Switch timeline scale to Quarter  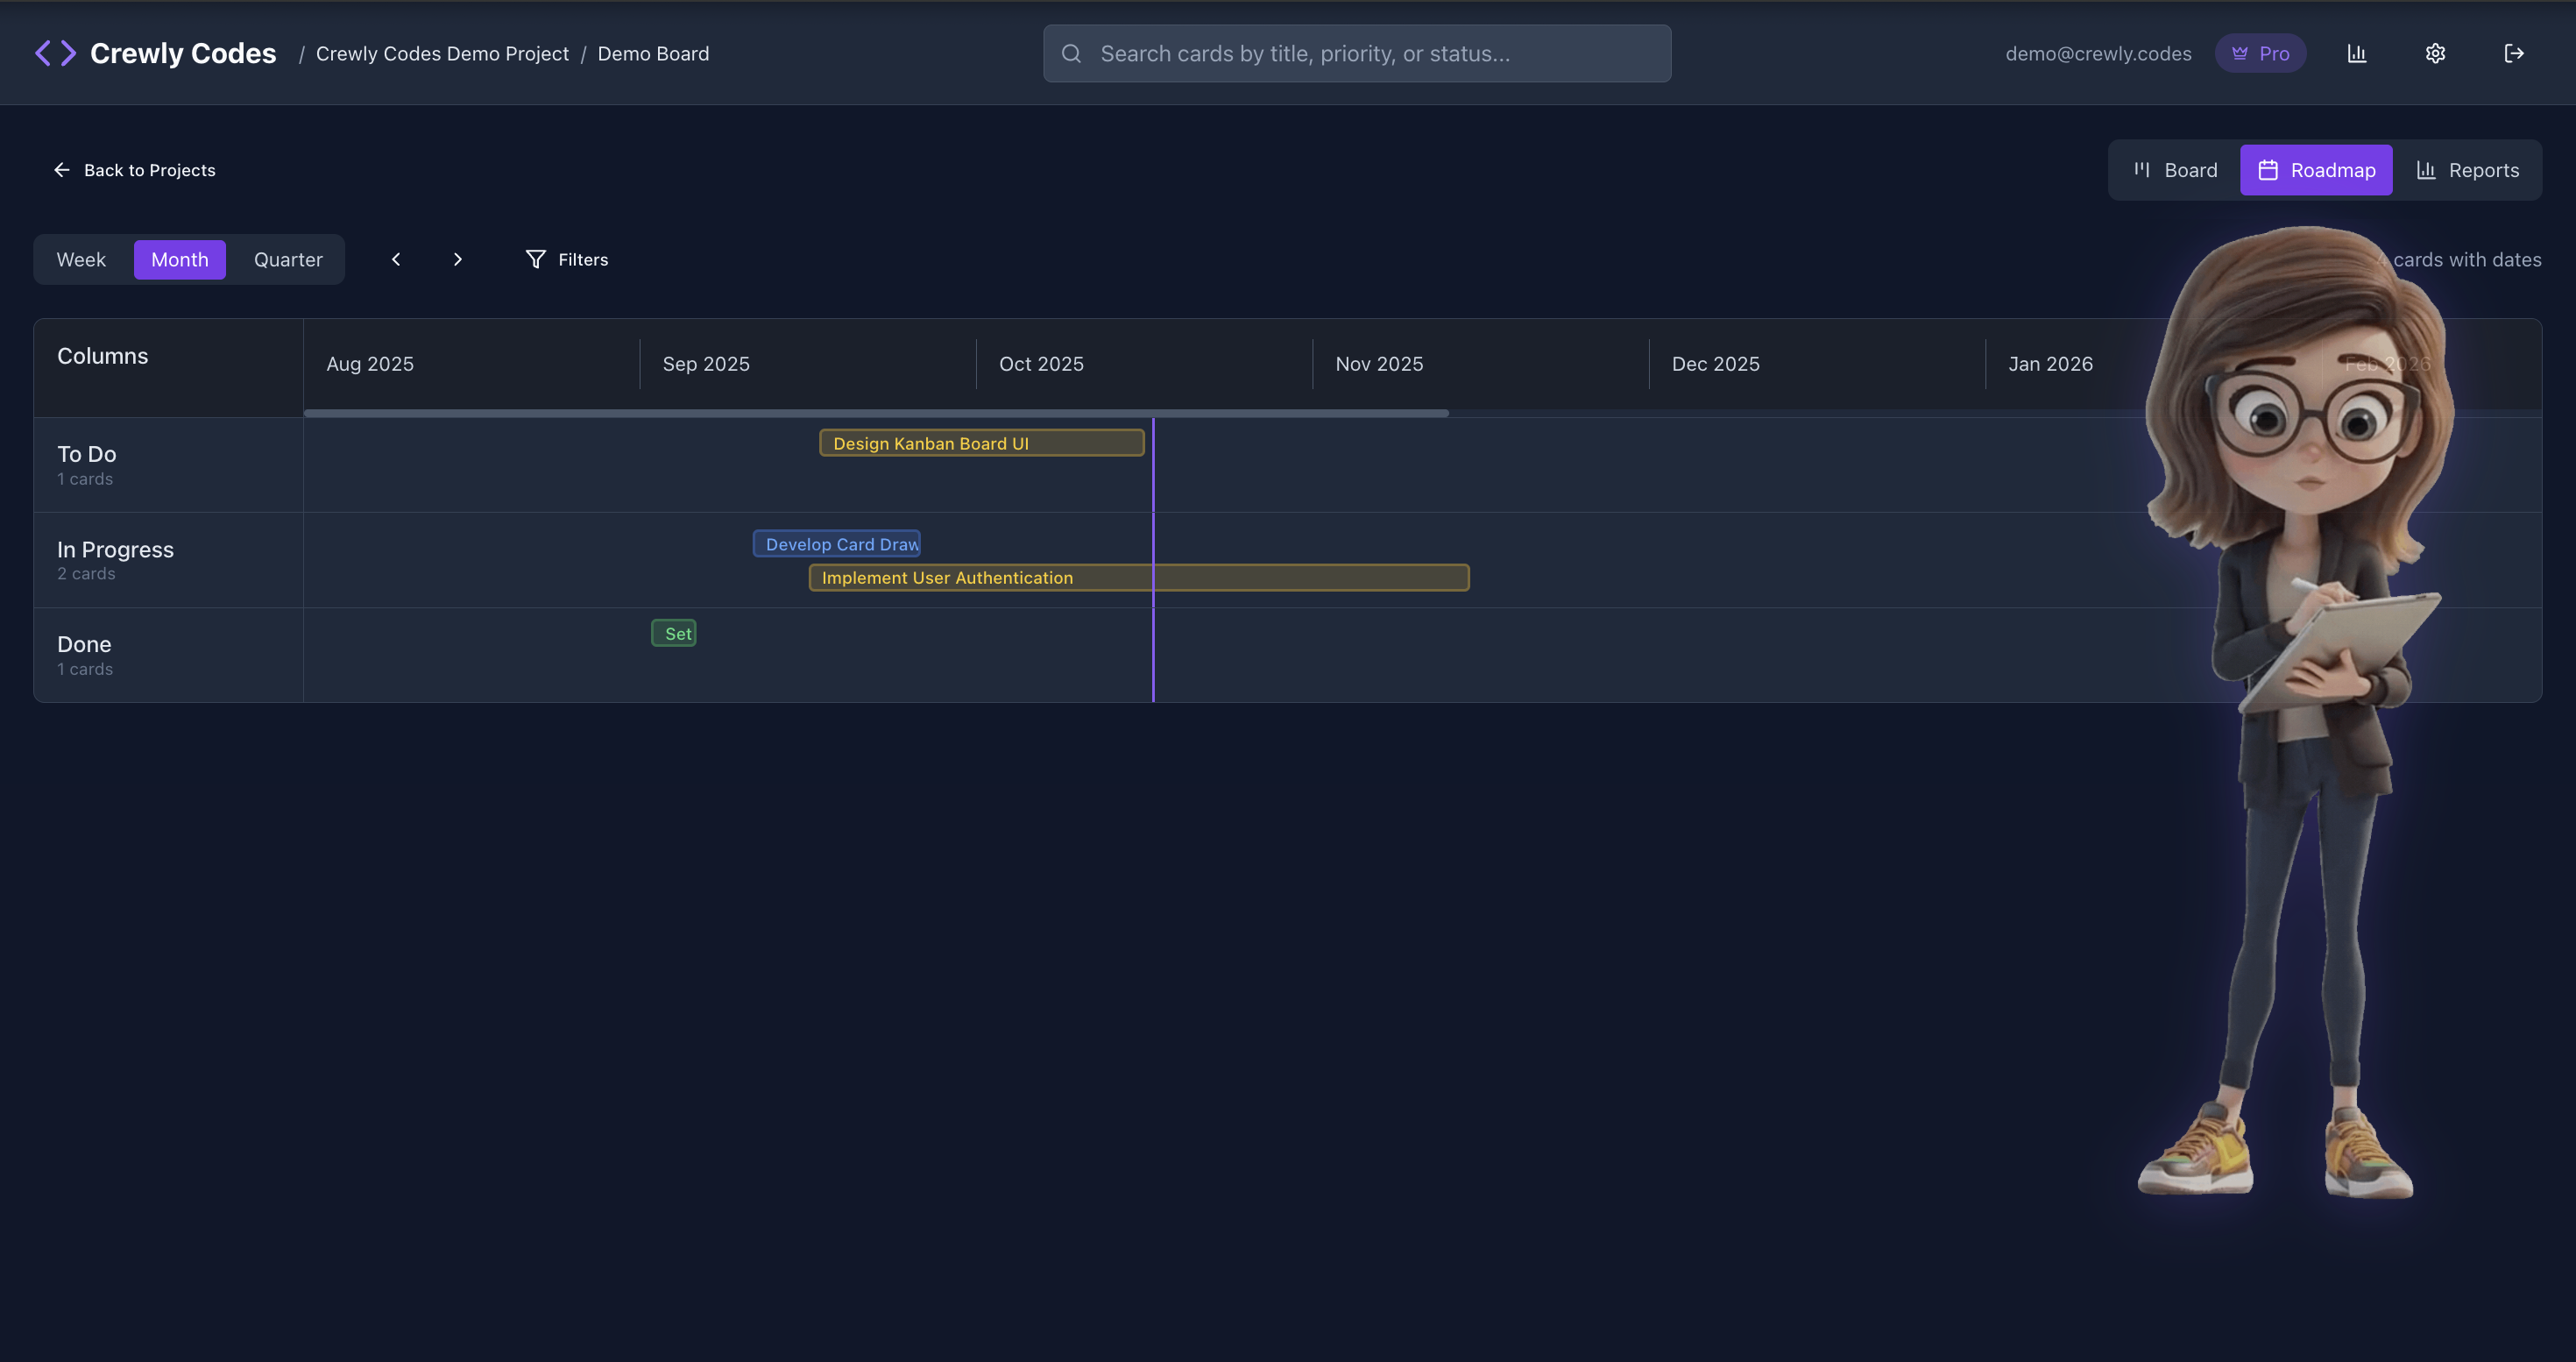point(288,259)
